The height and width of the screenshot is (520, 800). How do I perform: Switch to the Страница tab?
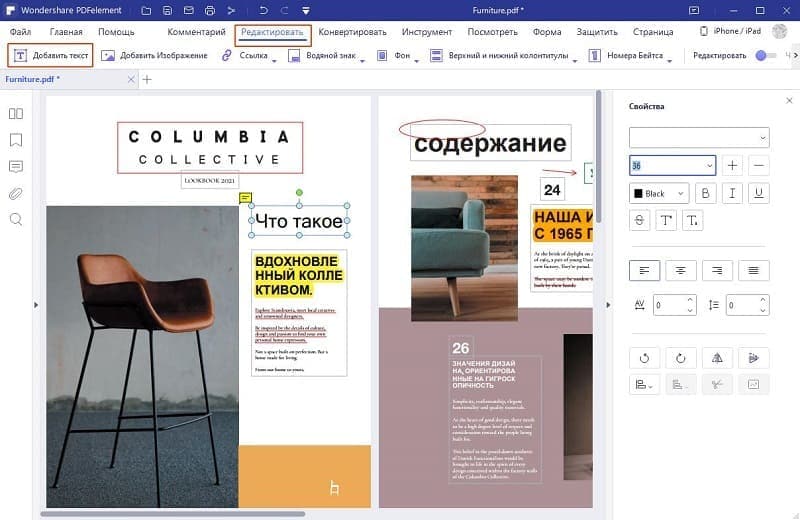click(x=653, y=32)
